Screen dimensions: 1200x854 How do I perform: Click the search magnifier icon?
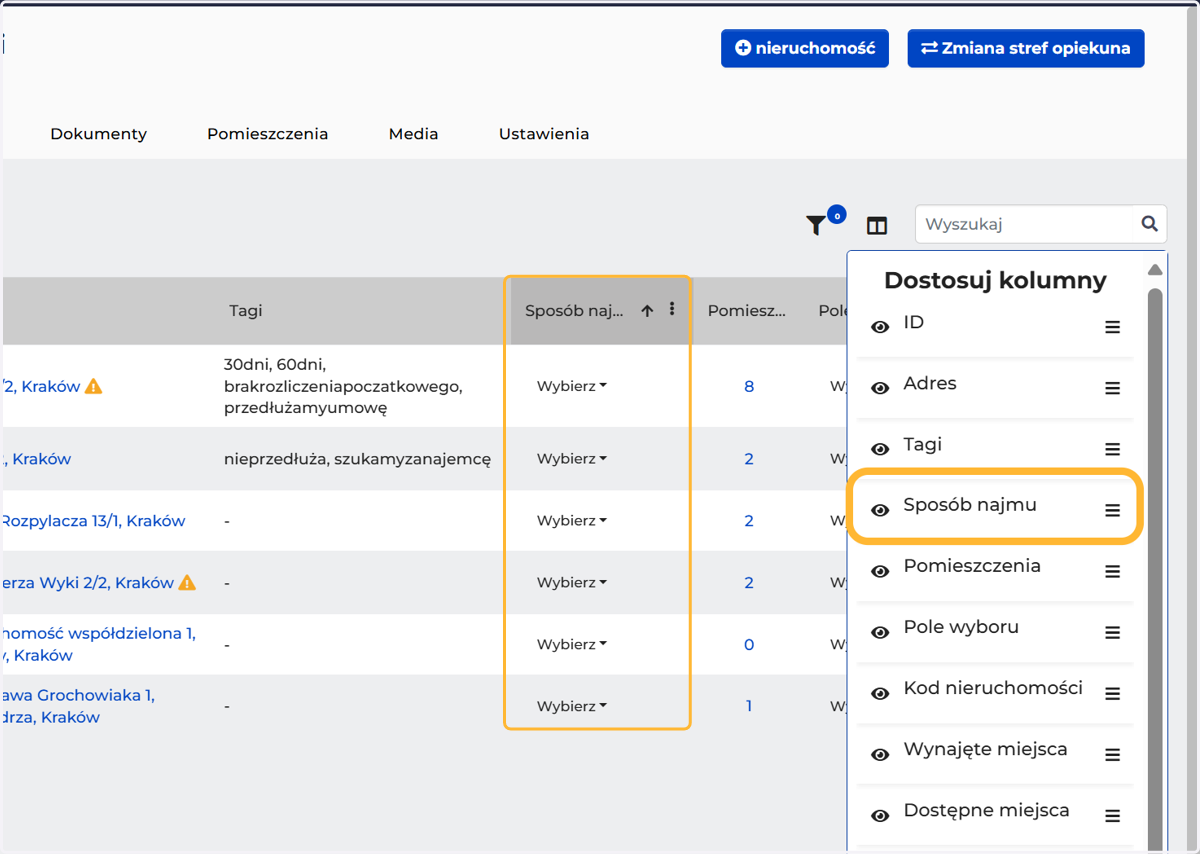coord(1150,224)
